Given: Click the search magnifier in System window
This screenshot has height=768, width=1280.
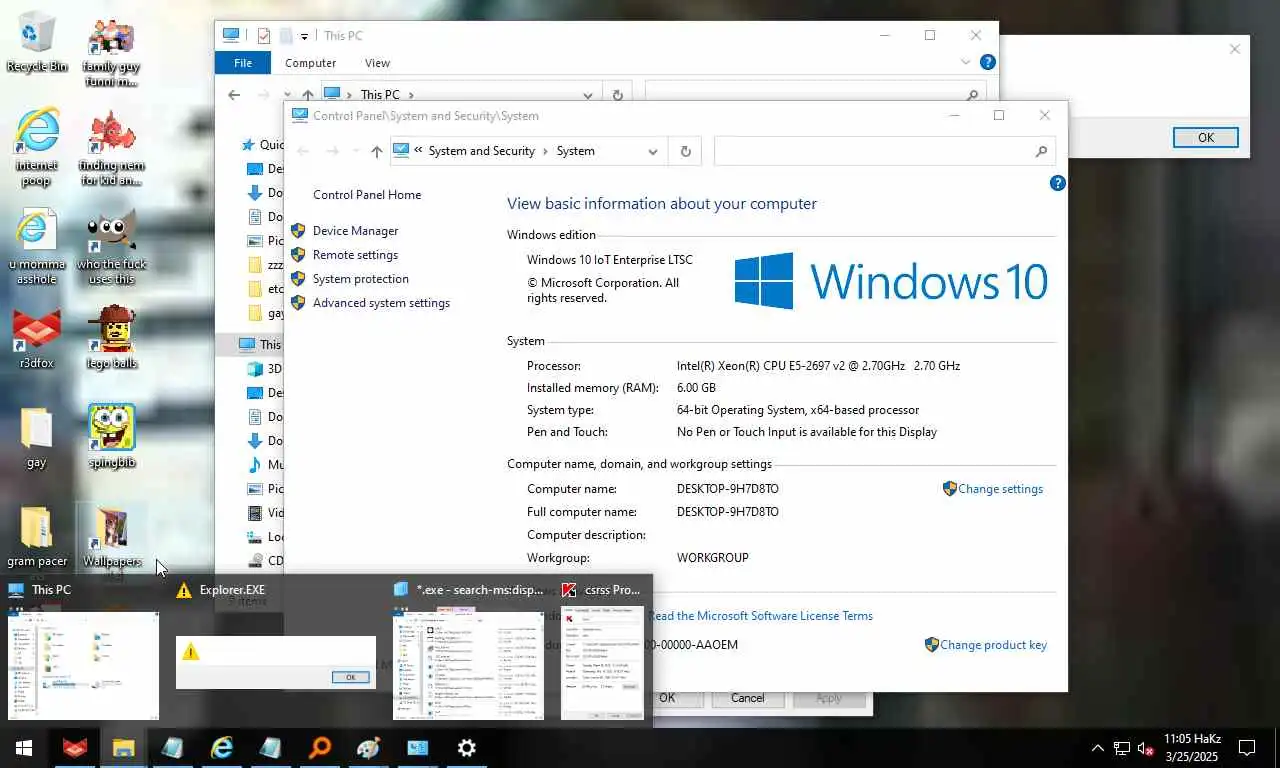Looking at the screenshot, I should 1041,151.
